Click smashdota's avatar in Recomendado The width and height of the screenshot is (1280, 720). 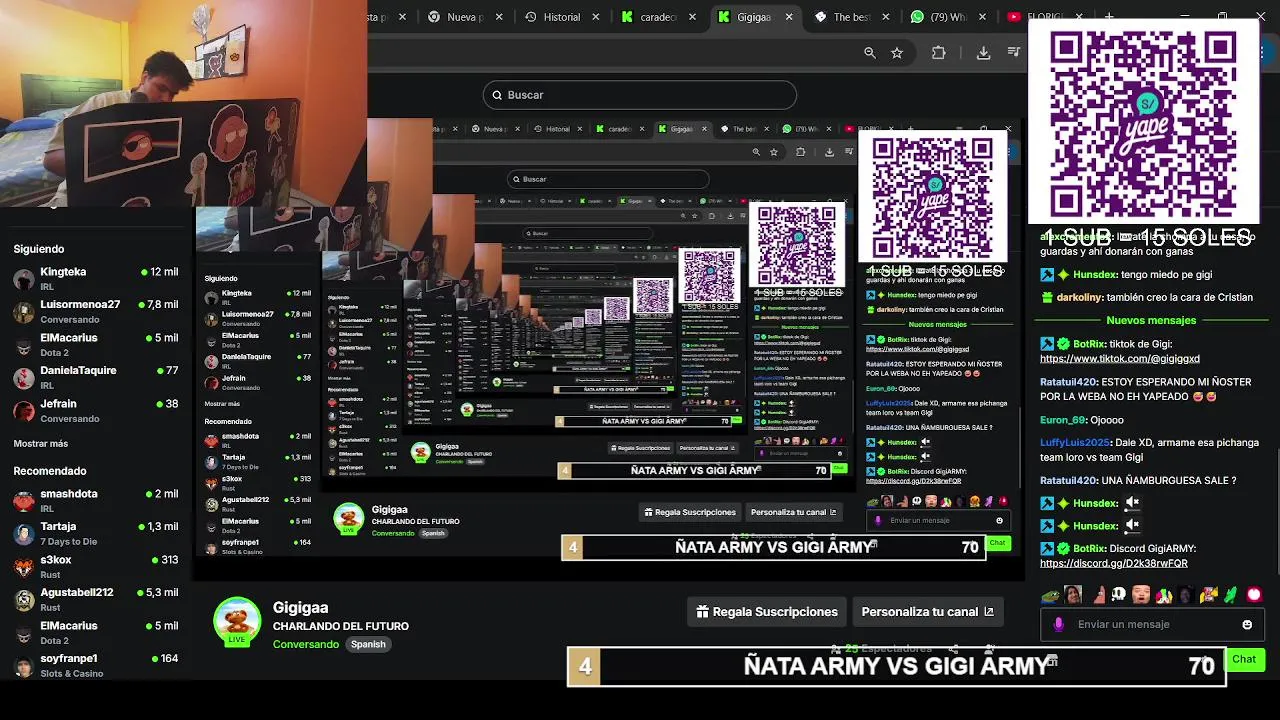coord(24,501)
